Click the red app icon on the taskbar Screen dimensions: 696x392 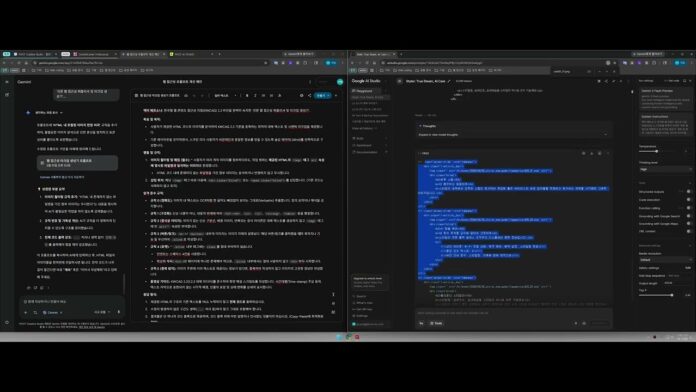pos(357,337)
